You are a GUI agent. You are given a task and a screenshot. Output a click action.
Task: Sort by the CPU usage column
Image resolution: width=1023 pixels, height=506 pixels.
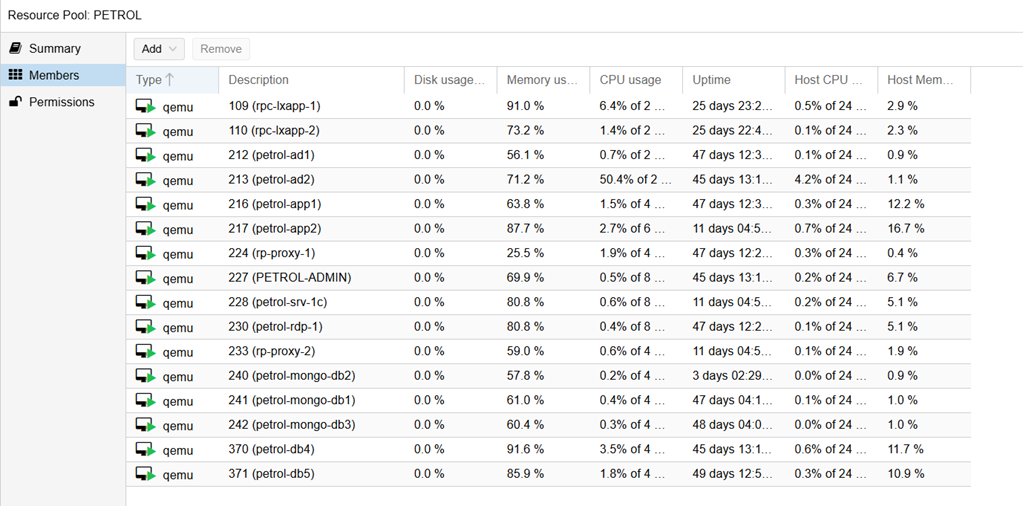point(630,80)
